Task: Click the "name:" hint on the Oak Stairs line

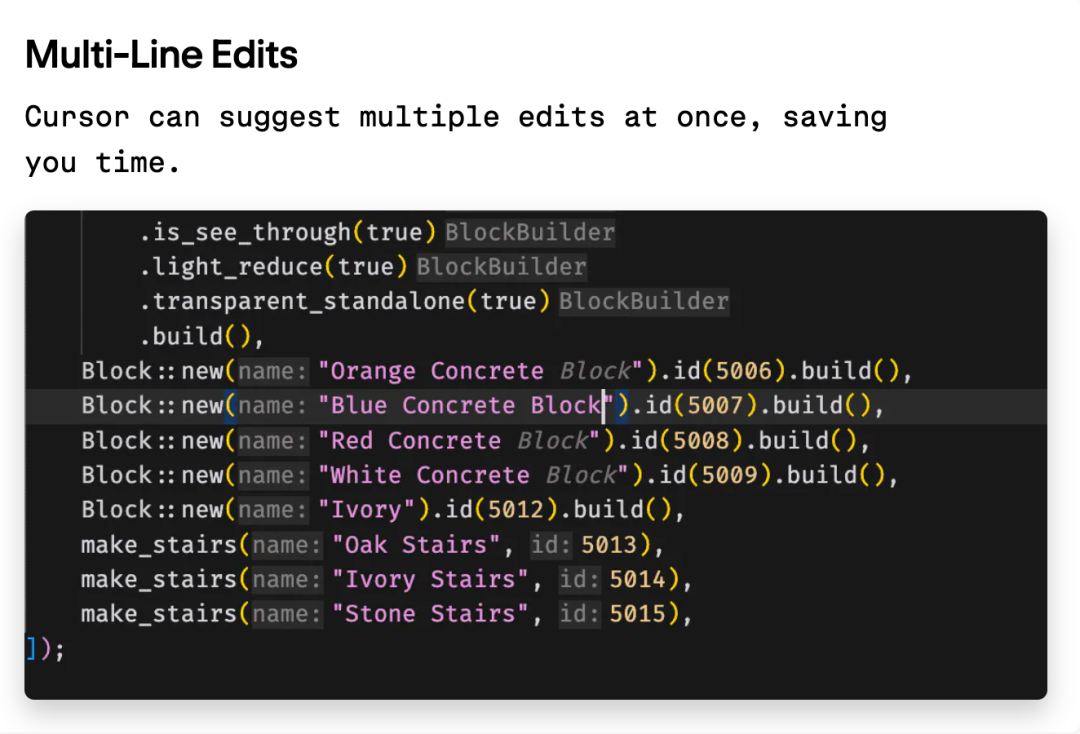Action: (287, 545)
